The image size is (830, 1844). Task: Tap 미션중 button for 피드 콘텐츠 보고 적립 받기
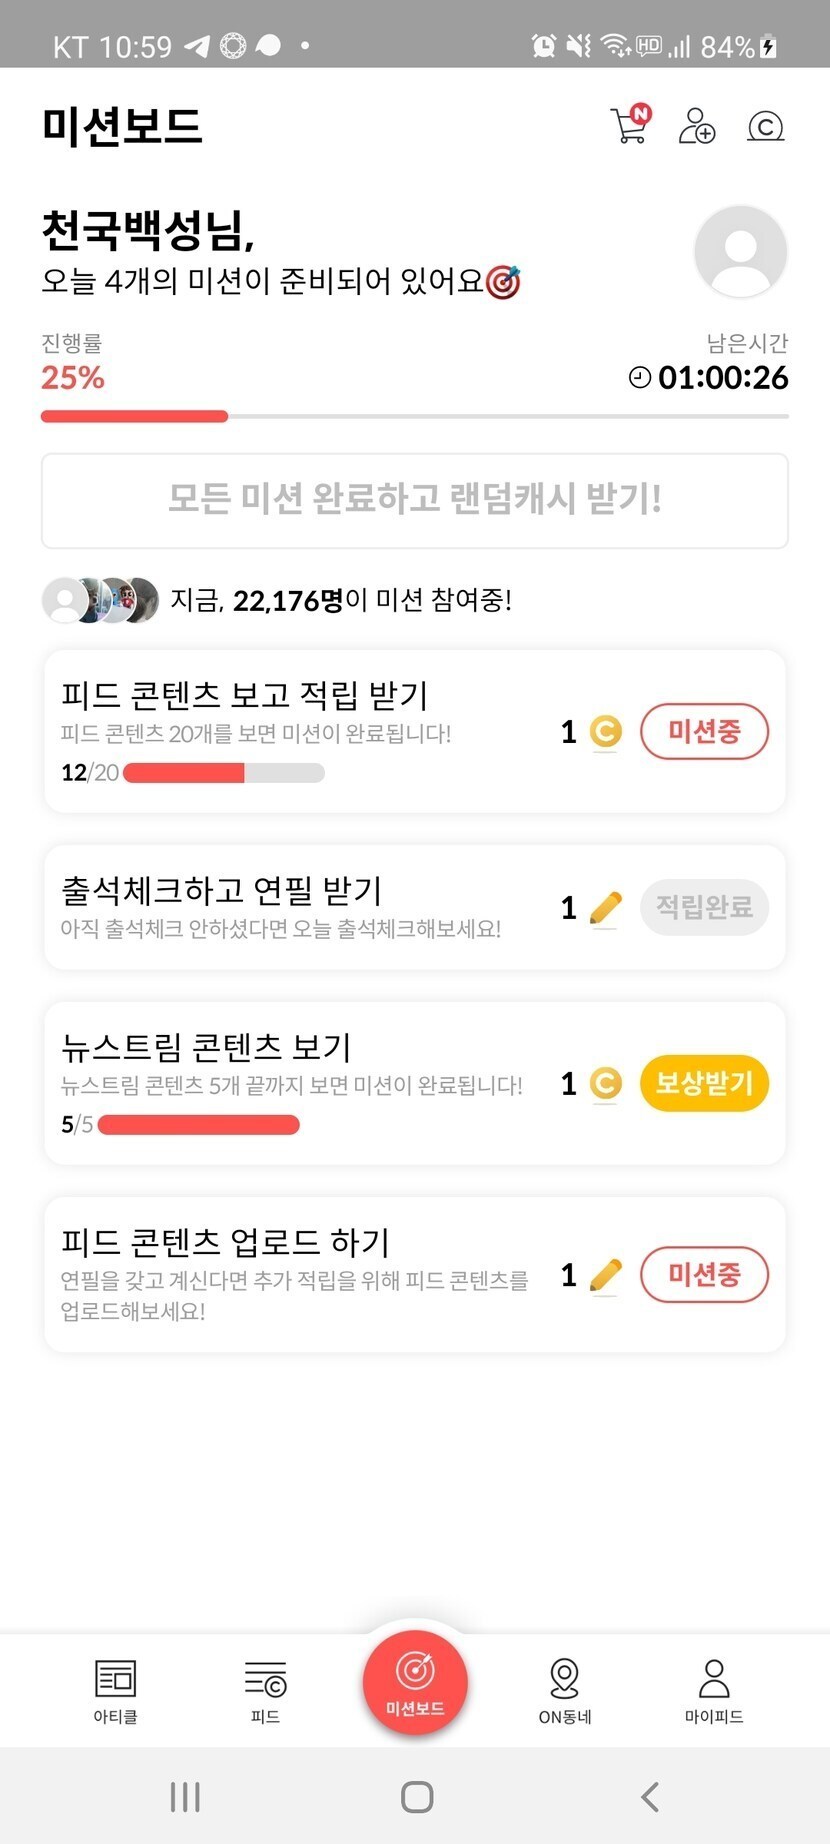pyautogui.click(x=704, y=732)
